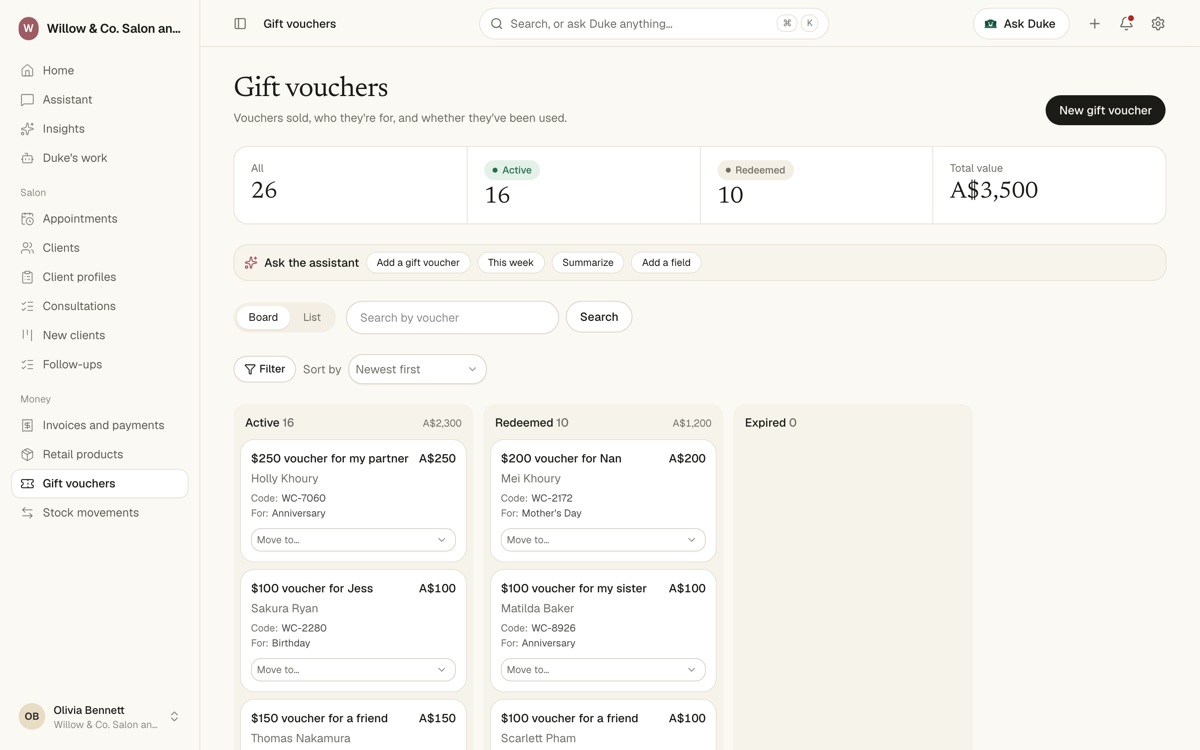Click the magnifier icon in global search
Image resolution: width=1200 pixels, height=750 pixels.
(x=497, y=24)
